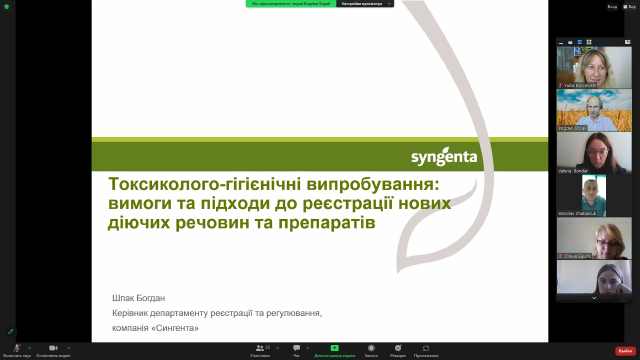The image size is (640, 360).
Task: Expand participants options arrow
Action: click(278, 348)
